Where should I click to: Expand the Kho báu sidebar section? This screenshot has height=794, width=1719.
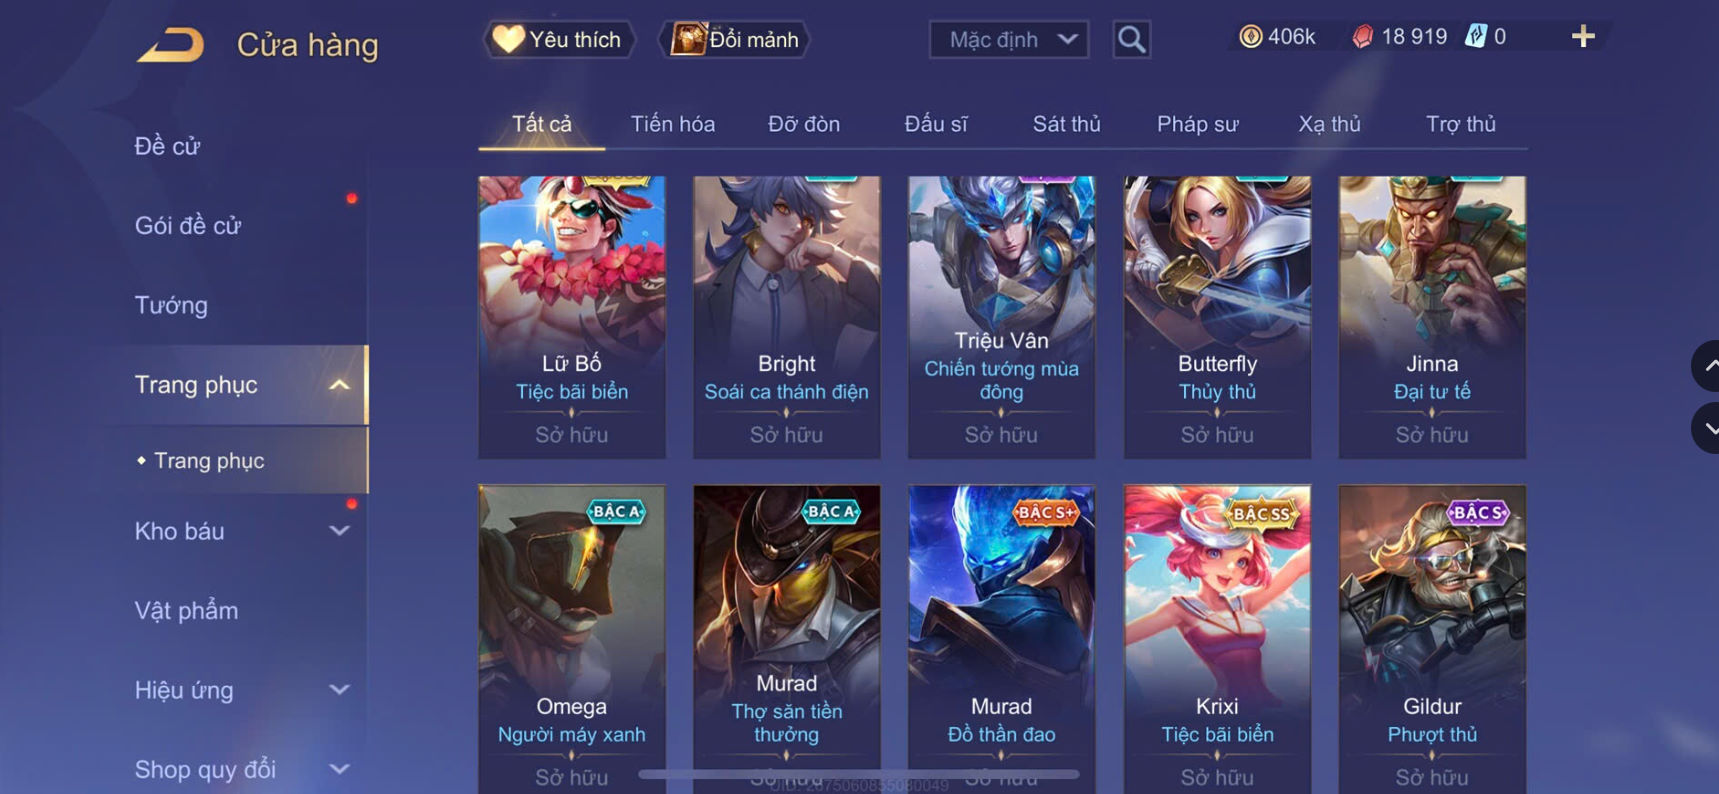point(340,531)
